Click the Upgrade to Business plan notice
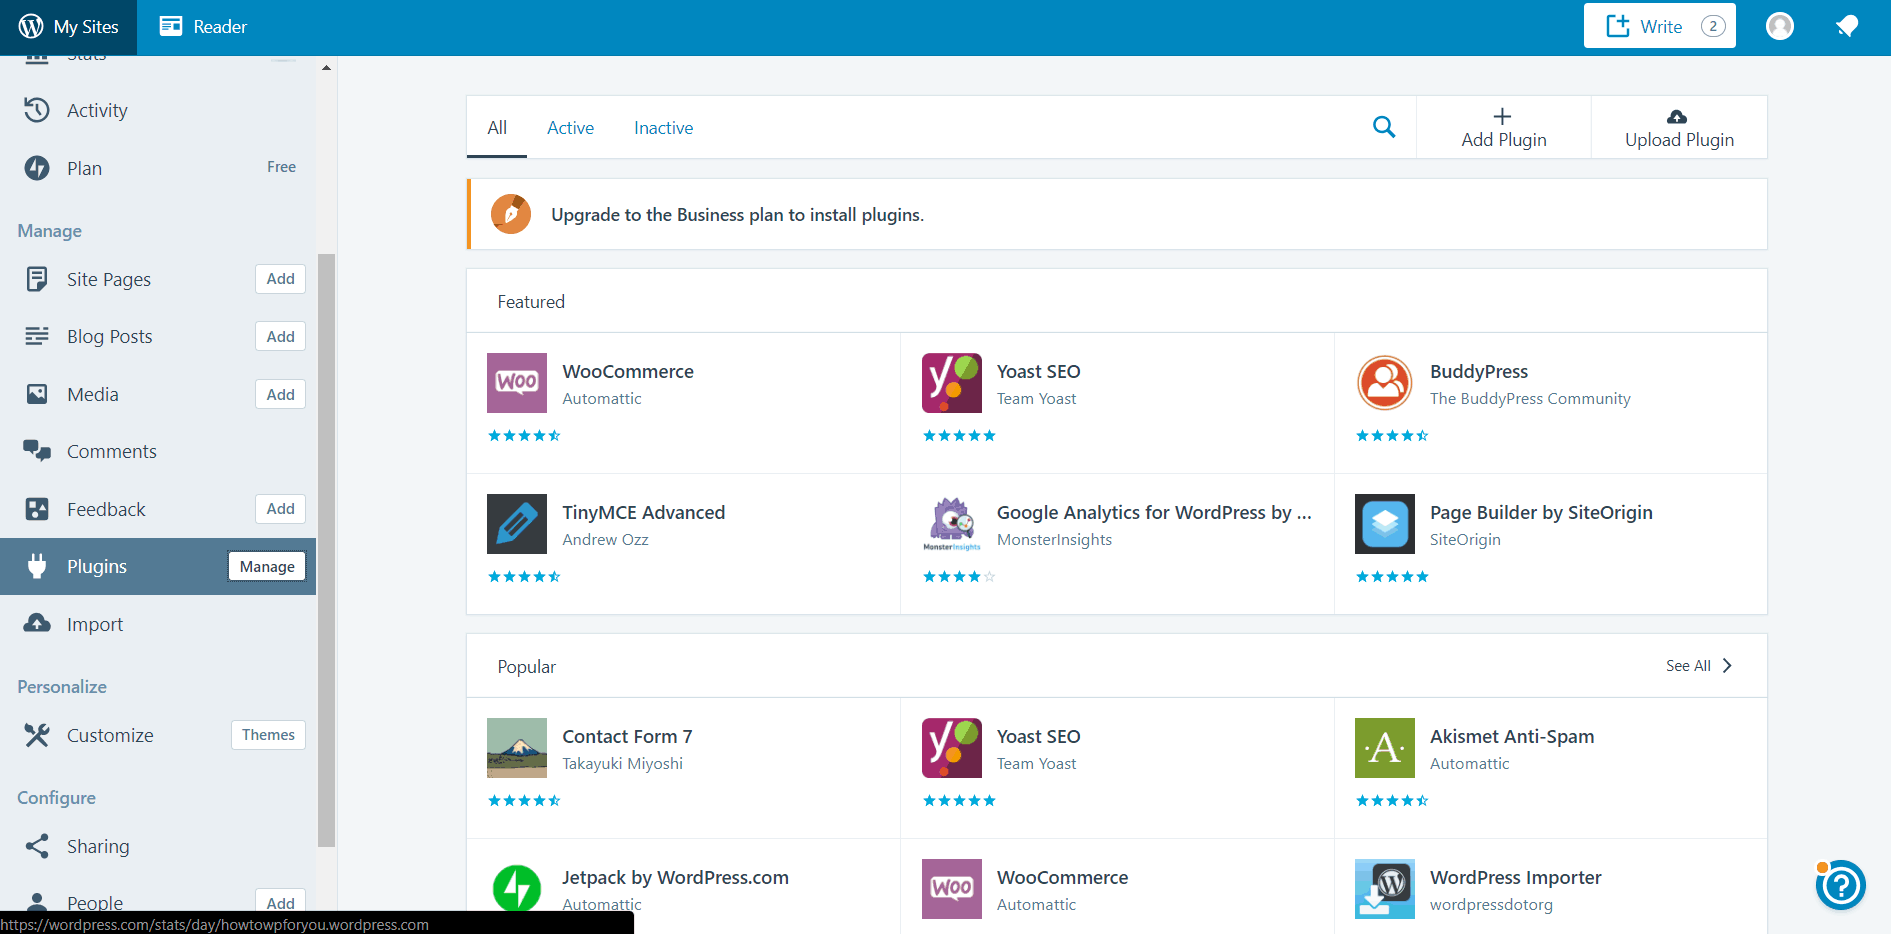 click(x=1117, y=214)
